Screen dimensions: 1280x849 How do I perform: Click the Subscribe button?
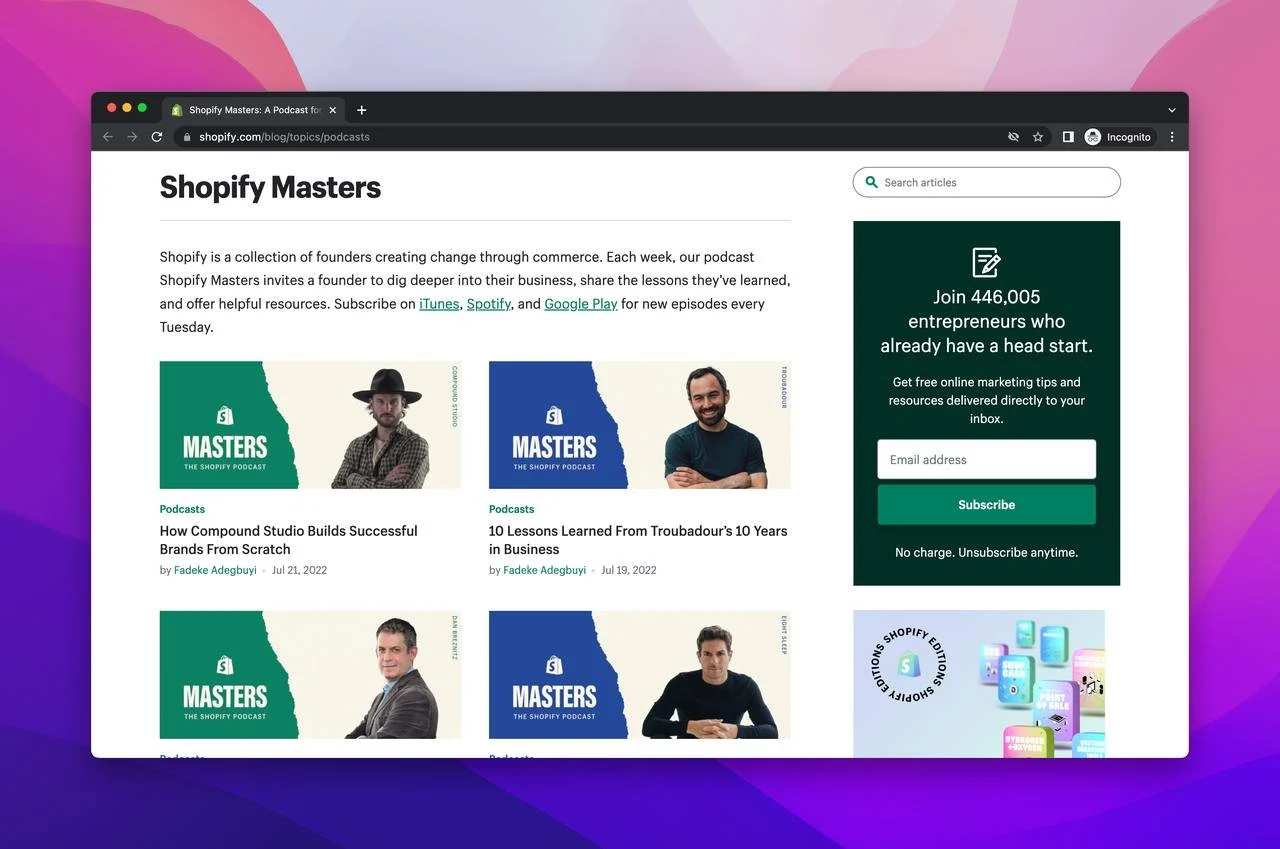(x=986, y=505)
